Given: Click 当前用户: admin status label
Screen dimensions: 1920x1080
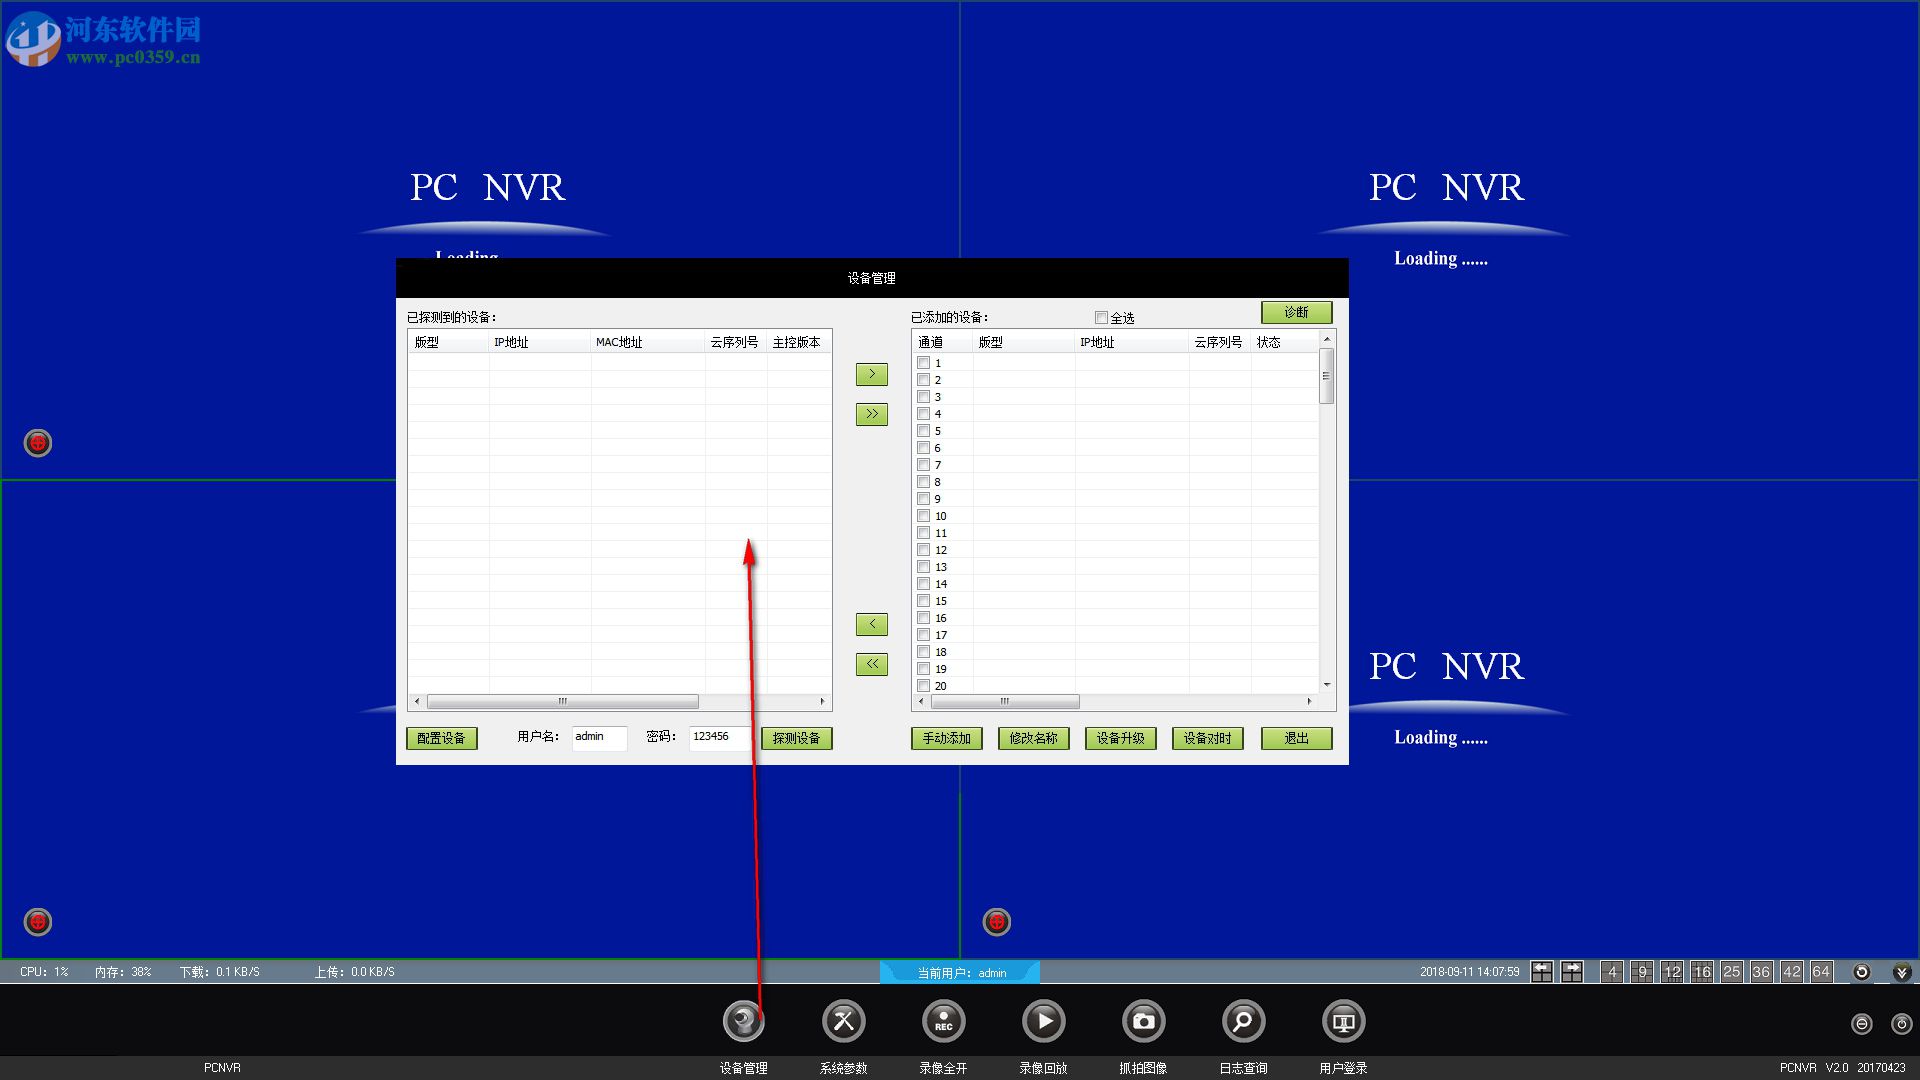Looking at the screenshot, I should [961, 973].
